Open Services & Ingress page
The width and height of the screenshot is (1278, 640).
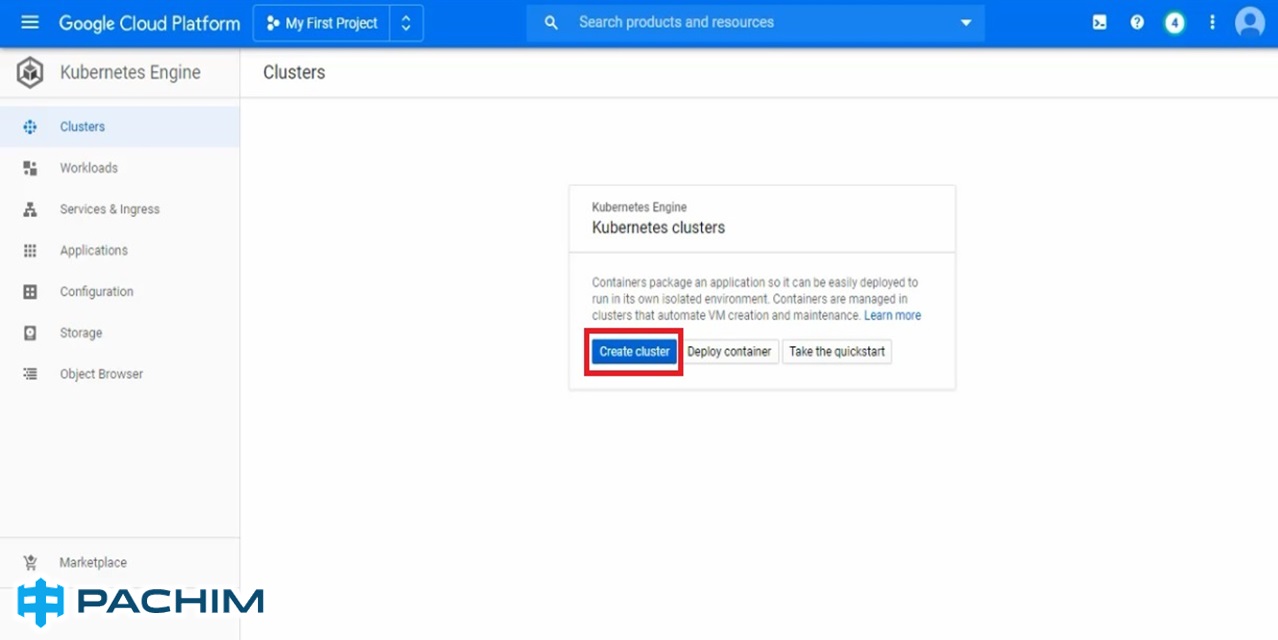click(x=120, y=209)
